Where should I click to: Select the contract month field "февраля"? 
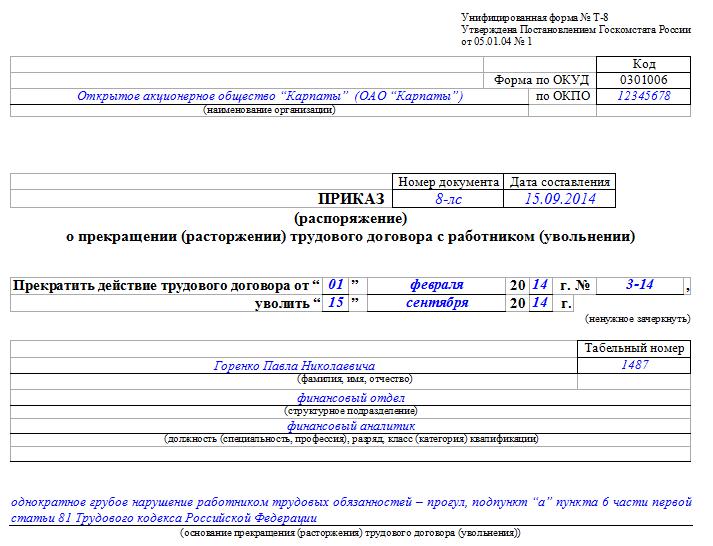click(x=436, y=285)
